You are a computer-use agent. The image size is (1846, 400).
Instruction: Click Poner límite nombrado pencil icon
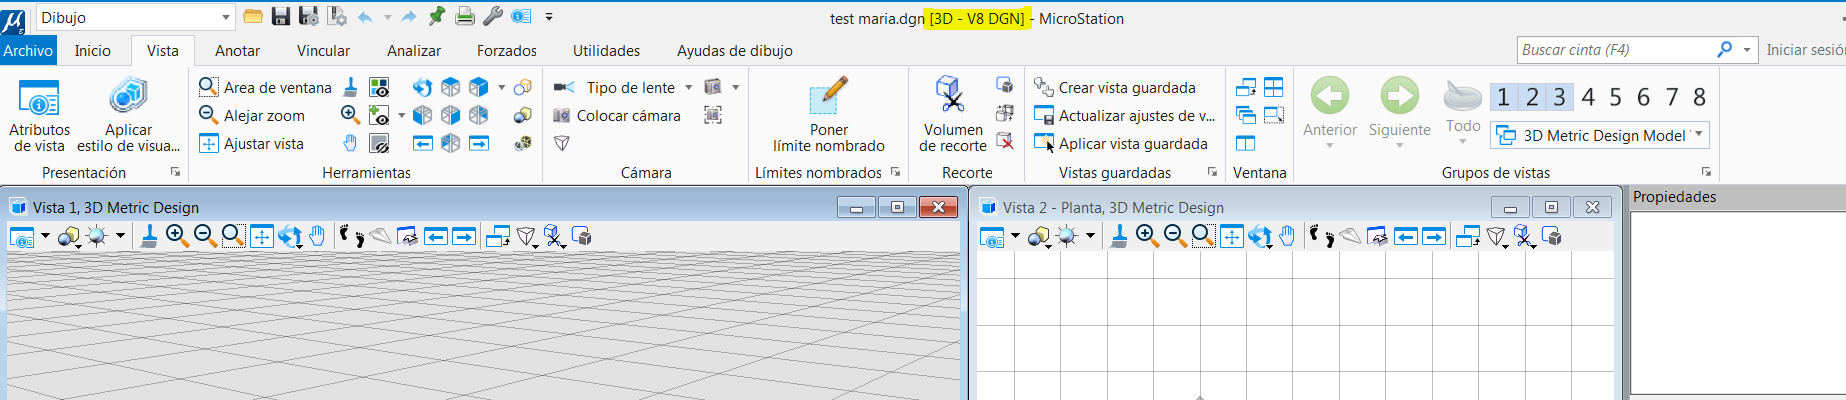pyautogui.click(x=828, y=97)
